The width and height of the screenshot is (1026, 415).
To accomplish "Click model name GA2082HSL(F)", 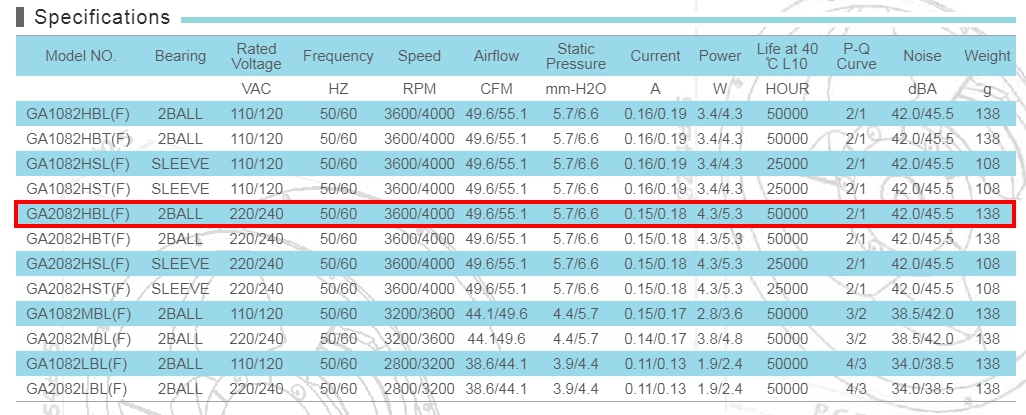I will tap(78, 264).
